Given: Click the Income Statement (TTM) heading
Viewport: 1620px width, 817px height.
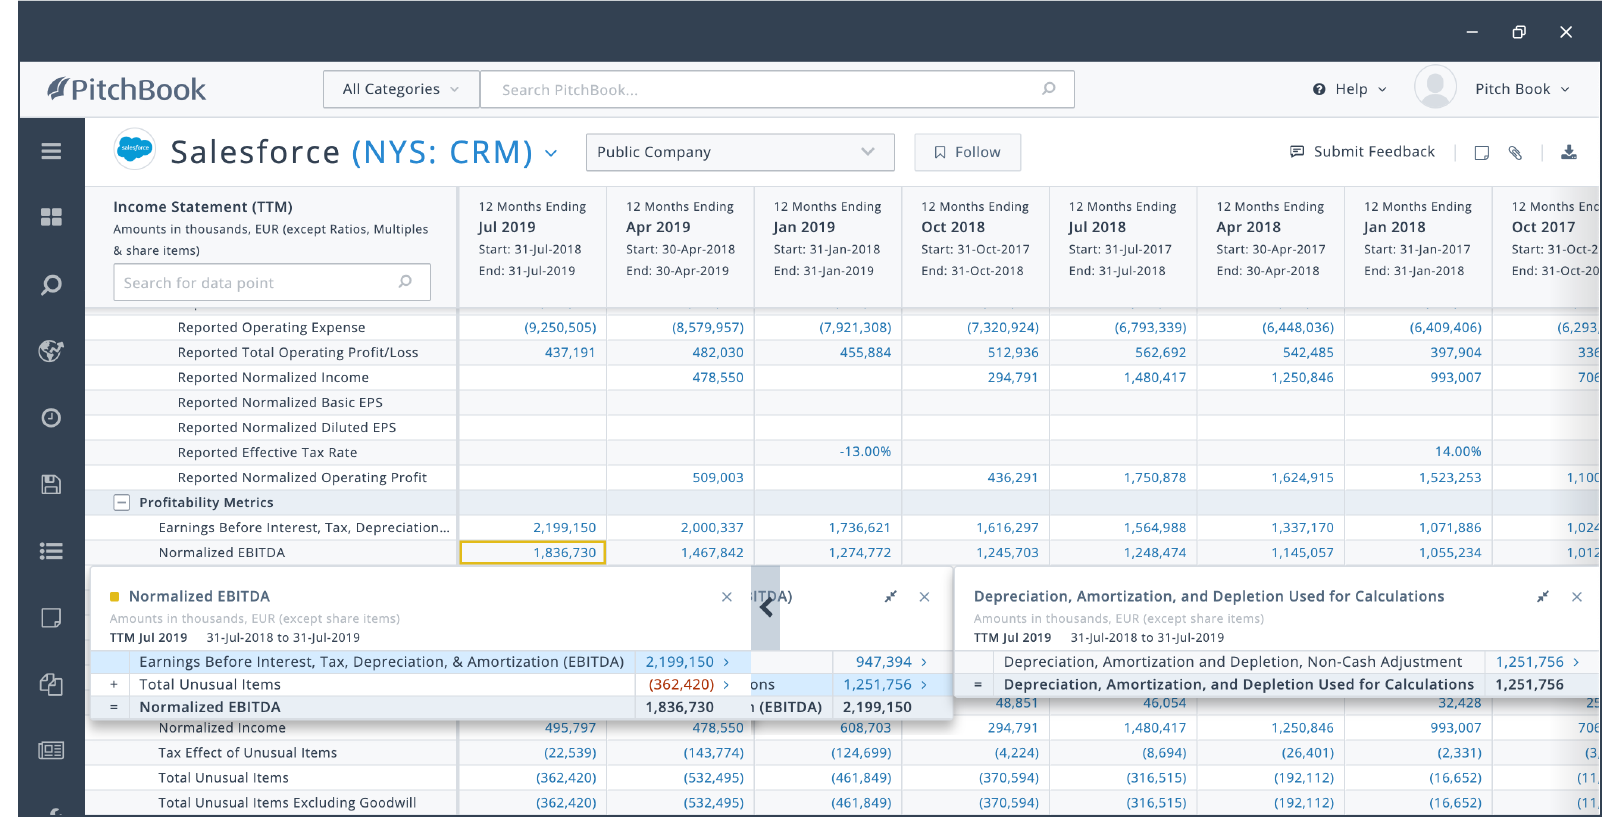Looking at the screenshot, I should (203, 207).
